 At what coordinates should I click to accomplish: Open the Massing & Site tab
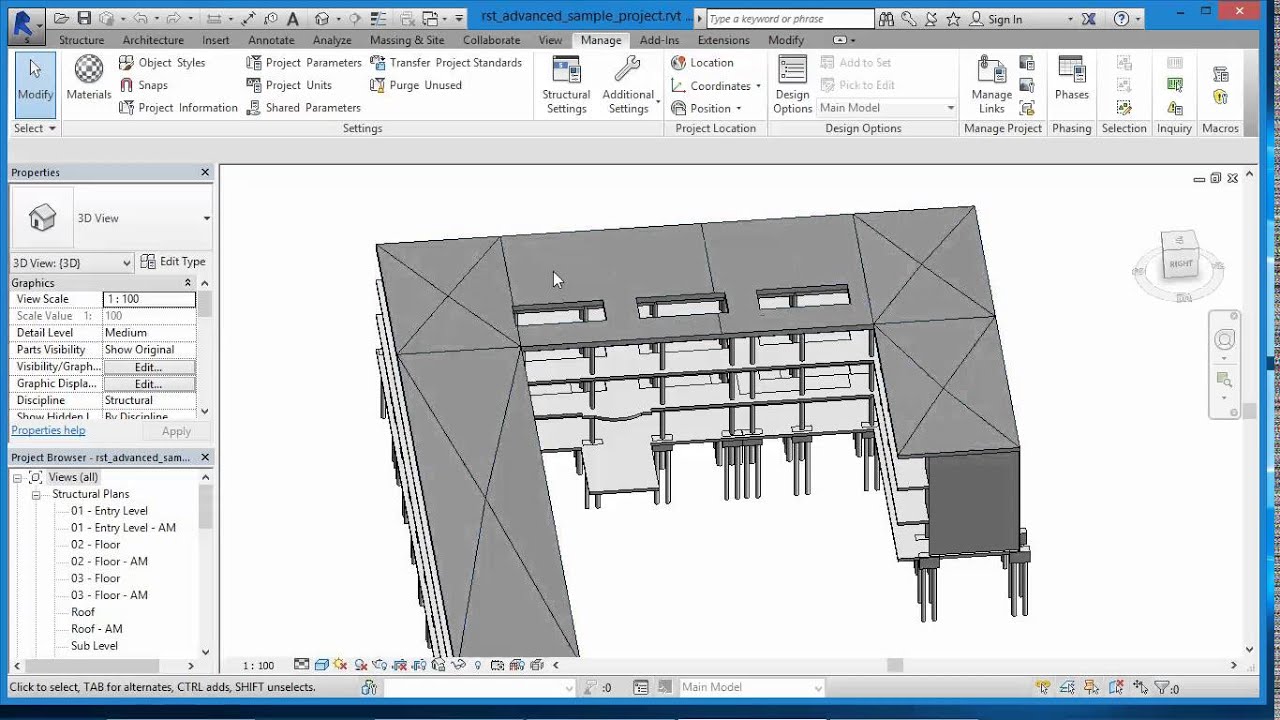coord(407,40)
